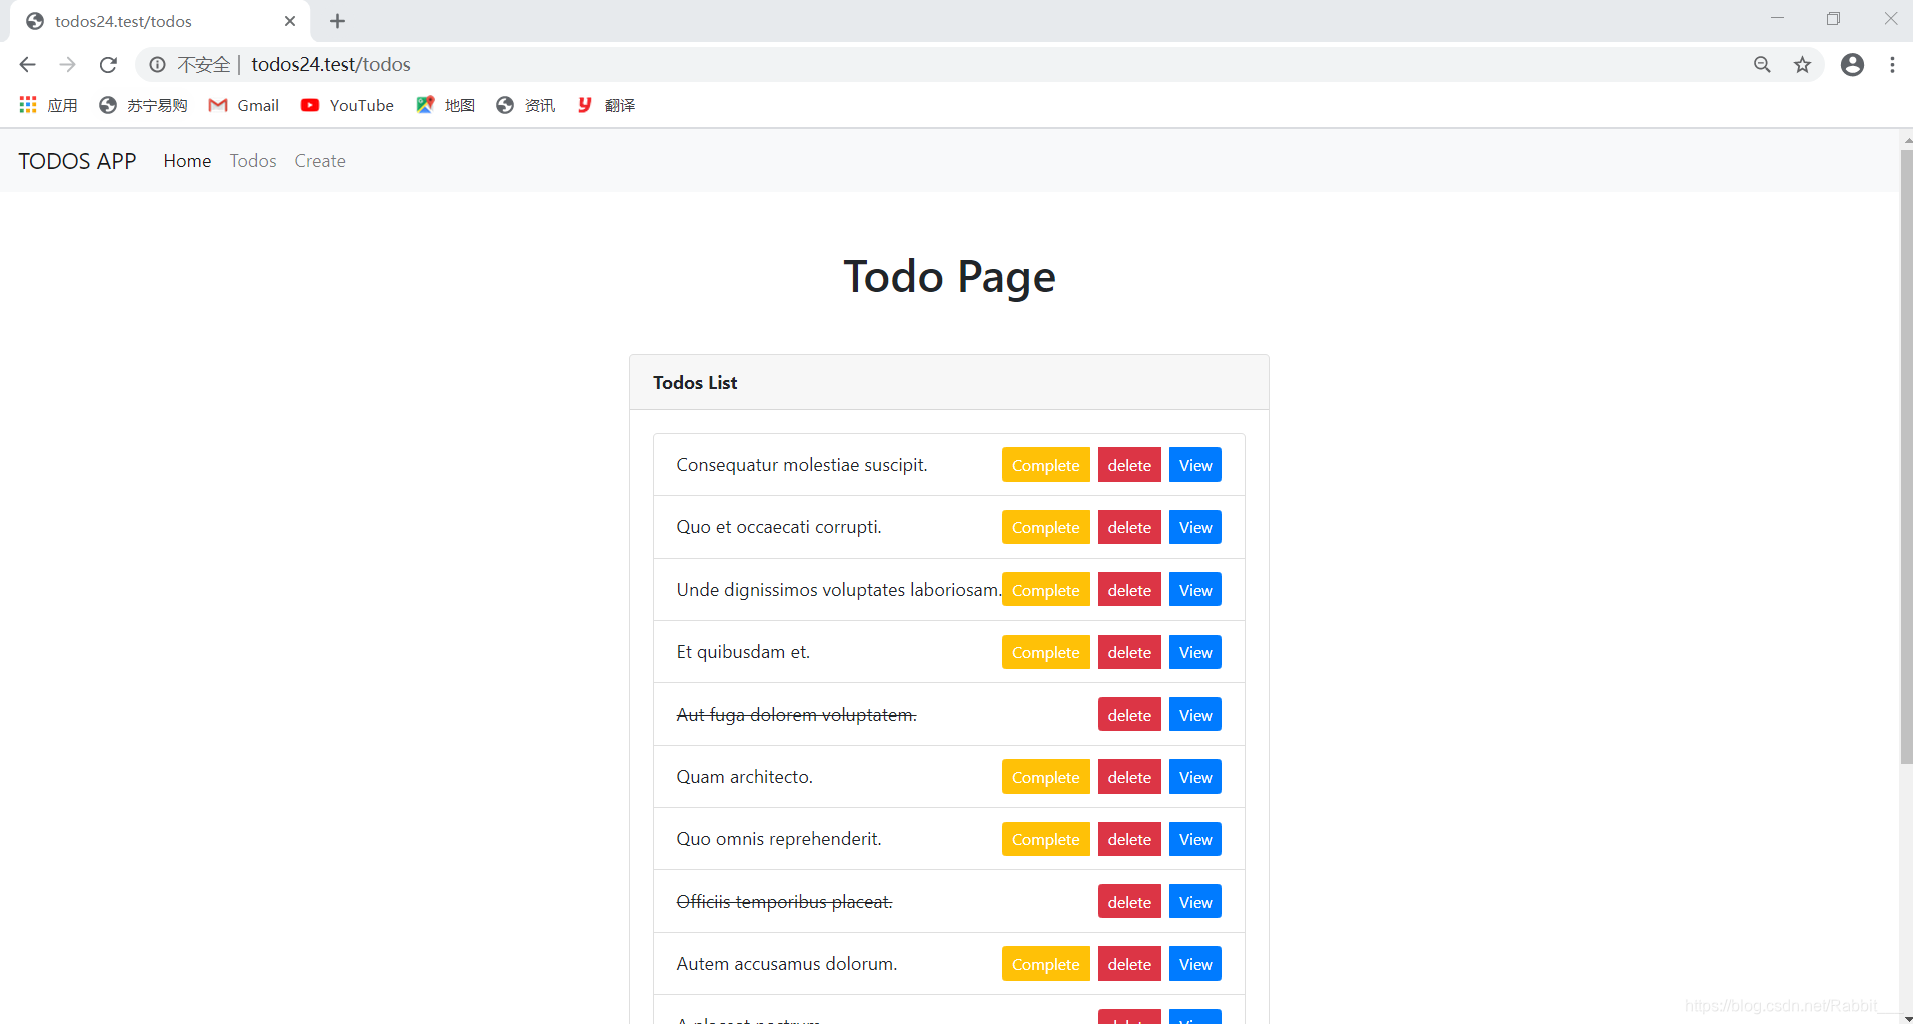View 'Quo omnis reprehenderit.' todo
Screen dimensions: 1913x1024
[1195, 839]
